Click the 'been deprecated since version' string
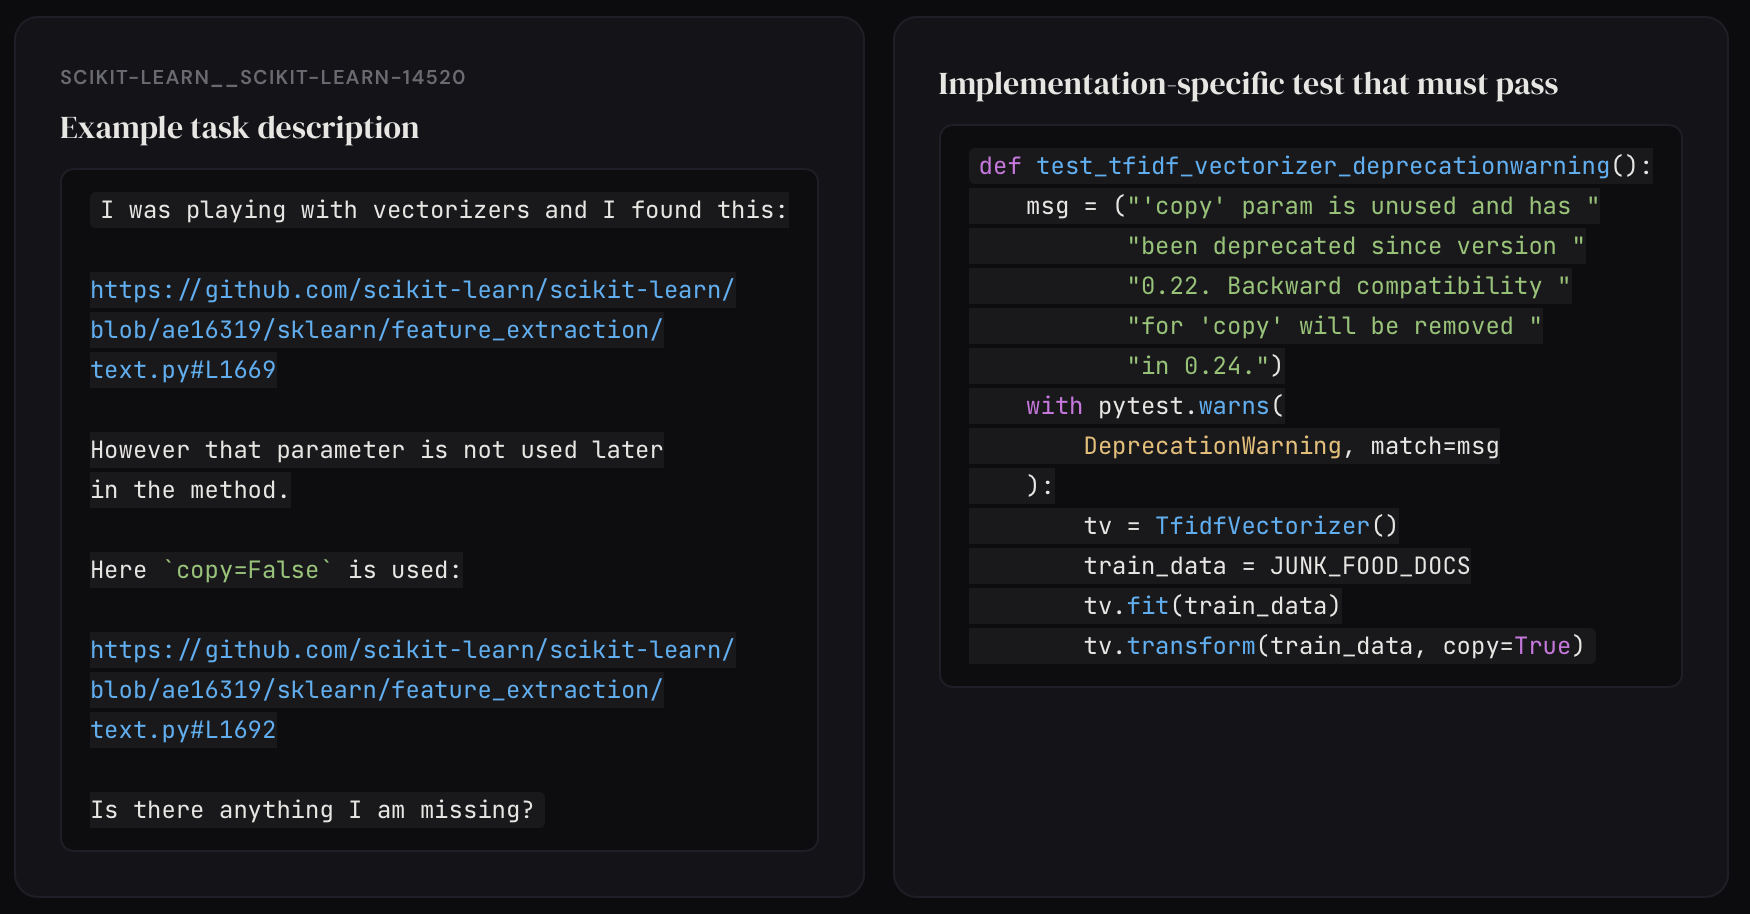This screenshot has height=914, width=1750. 1356,246
